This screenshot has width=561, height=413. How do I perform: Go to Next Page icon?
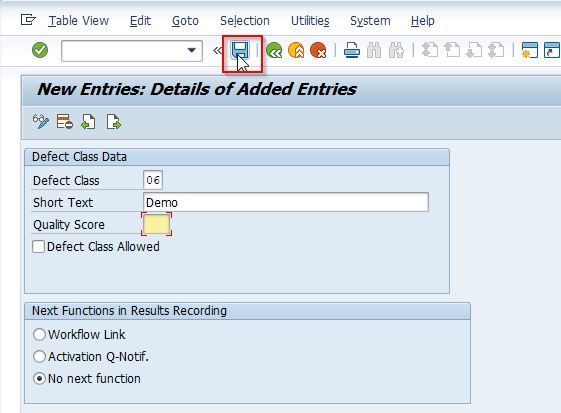tap(474, 50)
